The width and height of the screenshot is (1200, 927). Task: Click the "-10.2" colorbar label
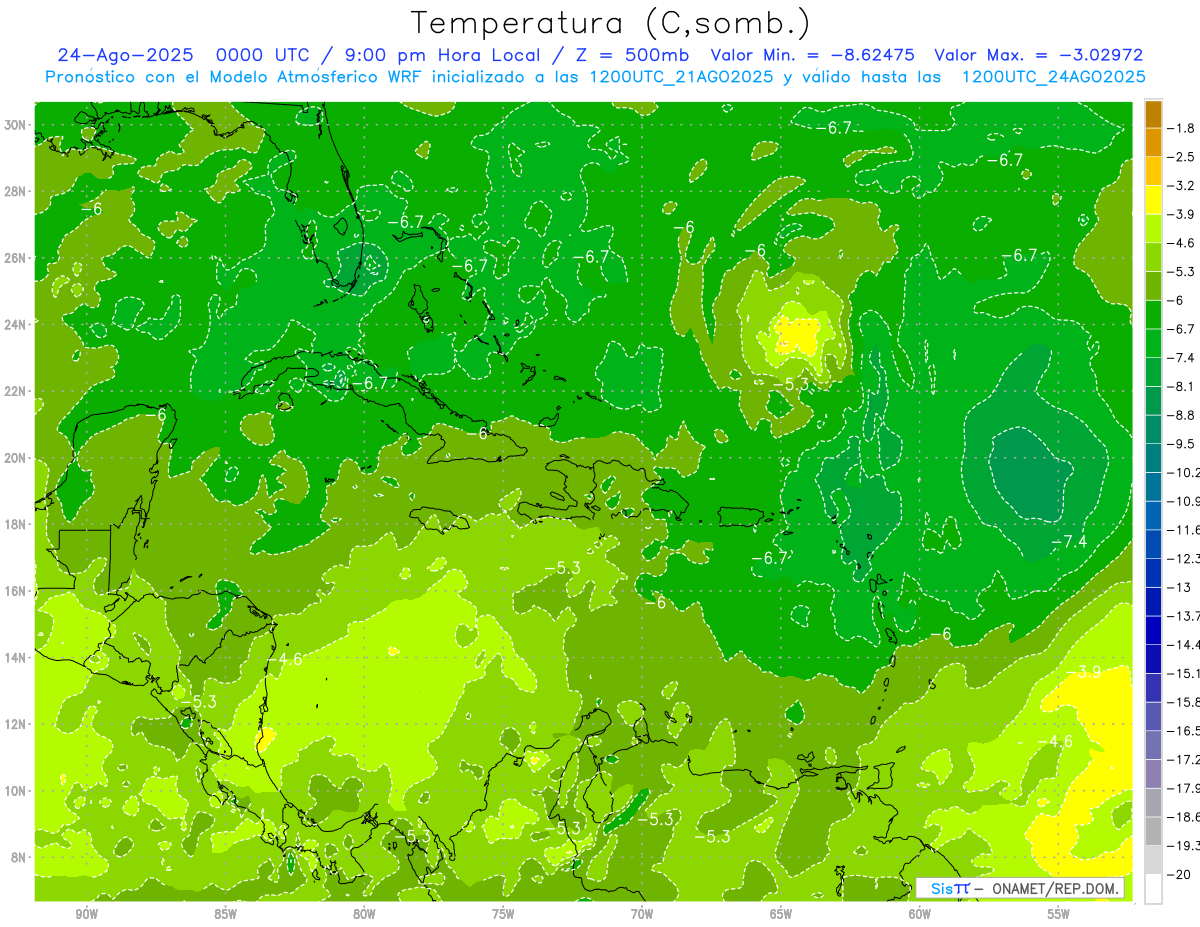pos(1183,473)
